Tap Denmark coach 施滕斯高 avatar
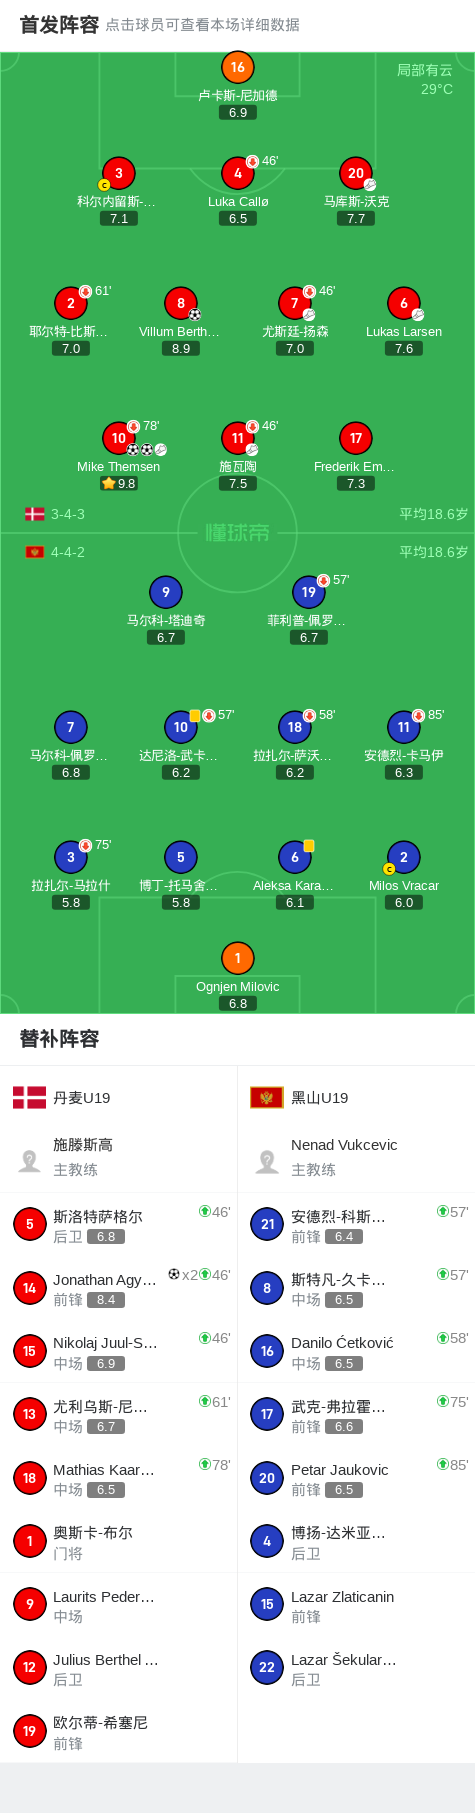475x1813 pixels. pyautogui.click(x=30, y=1160)
